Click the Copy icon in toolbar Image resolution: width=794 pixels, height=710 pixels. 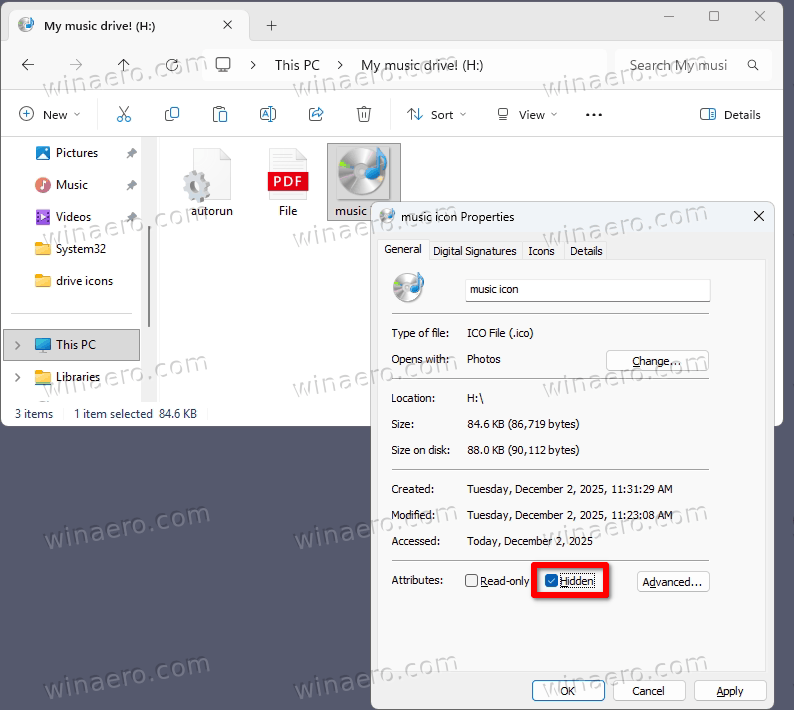172,115
